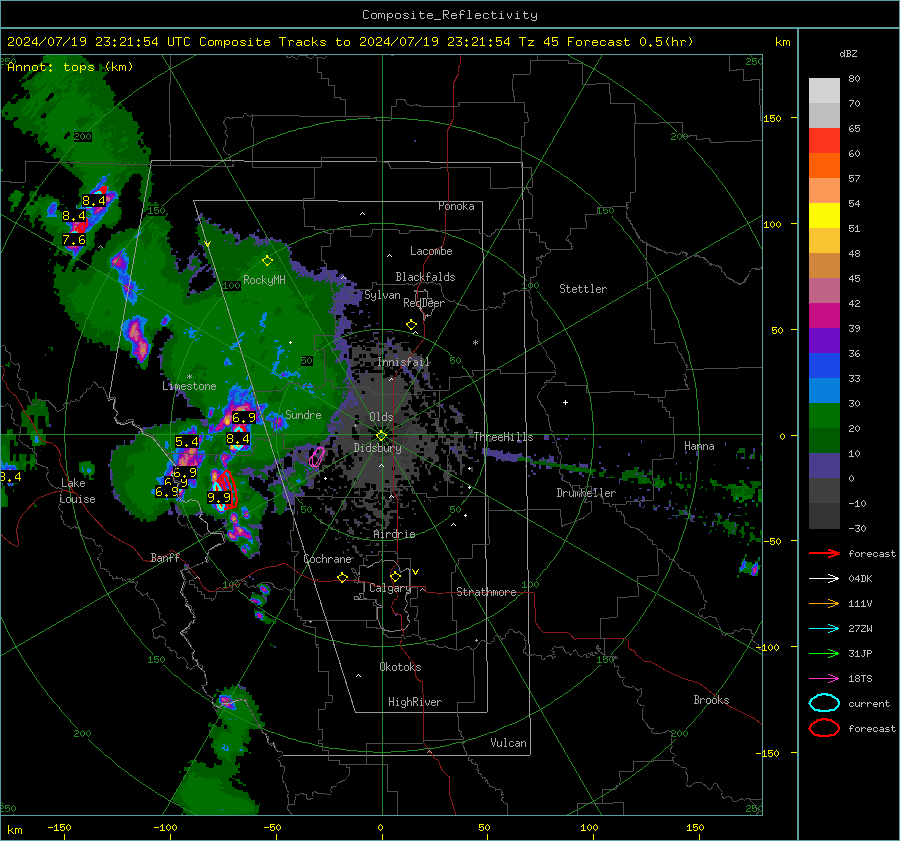The width and height of the screenshot is (900, 841).
Task: Select the yellow 54-51 dBZ swatch
Action: pyautogui.click(x=824, y=216)
